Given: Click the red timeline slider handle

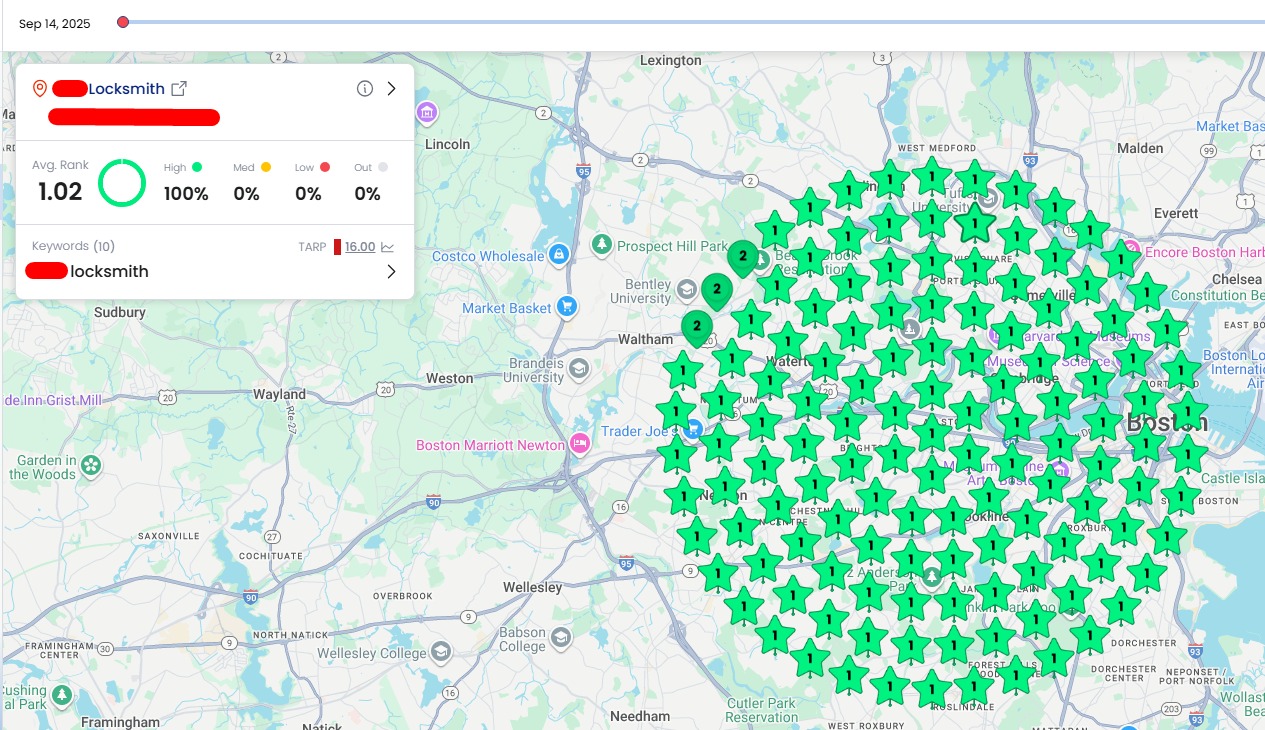Looking at the screenshot, I should (123, 22).
